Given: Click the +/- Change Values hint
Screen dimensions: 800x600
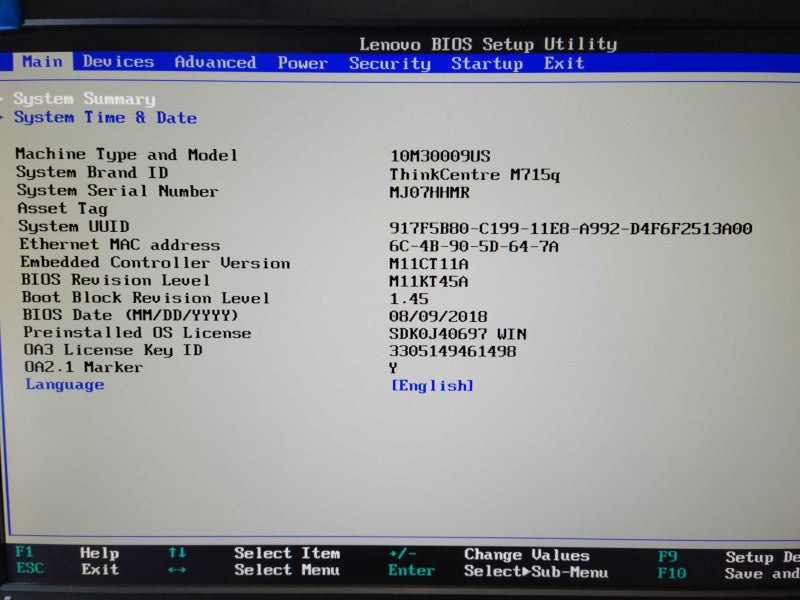Looking at the screenshot, I should pyautogui.click(x=489, y=555).
